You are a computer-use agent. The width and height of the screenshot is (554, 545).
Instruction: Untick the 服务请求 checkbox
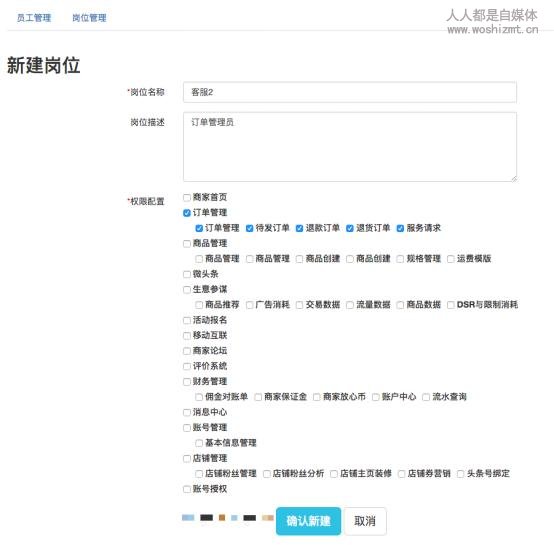[x=400, y=229]
